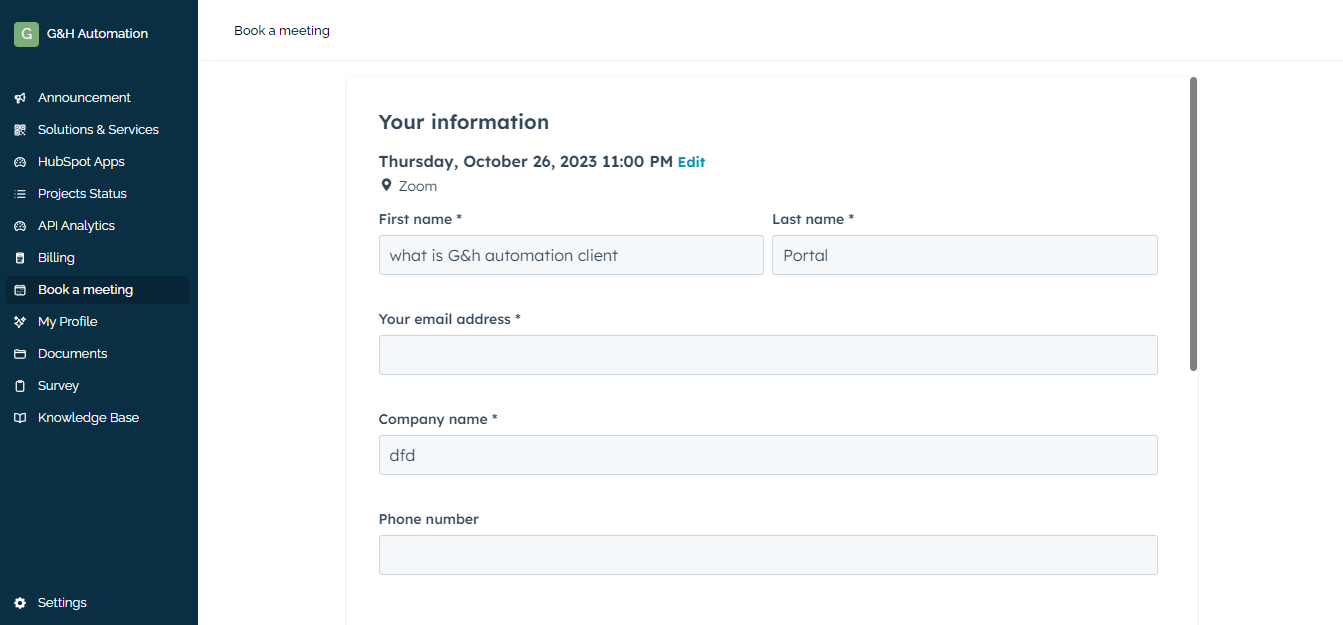Image resolution: width=1343 pixels, height=625 pixels.
Task: Click the Documents folder icon
Action: [19, 354]
